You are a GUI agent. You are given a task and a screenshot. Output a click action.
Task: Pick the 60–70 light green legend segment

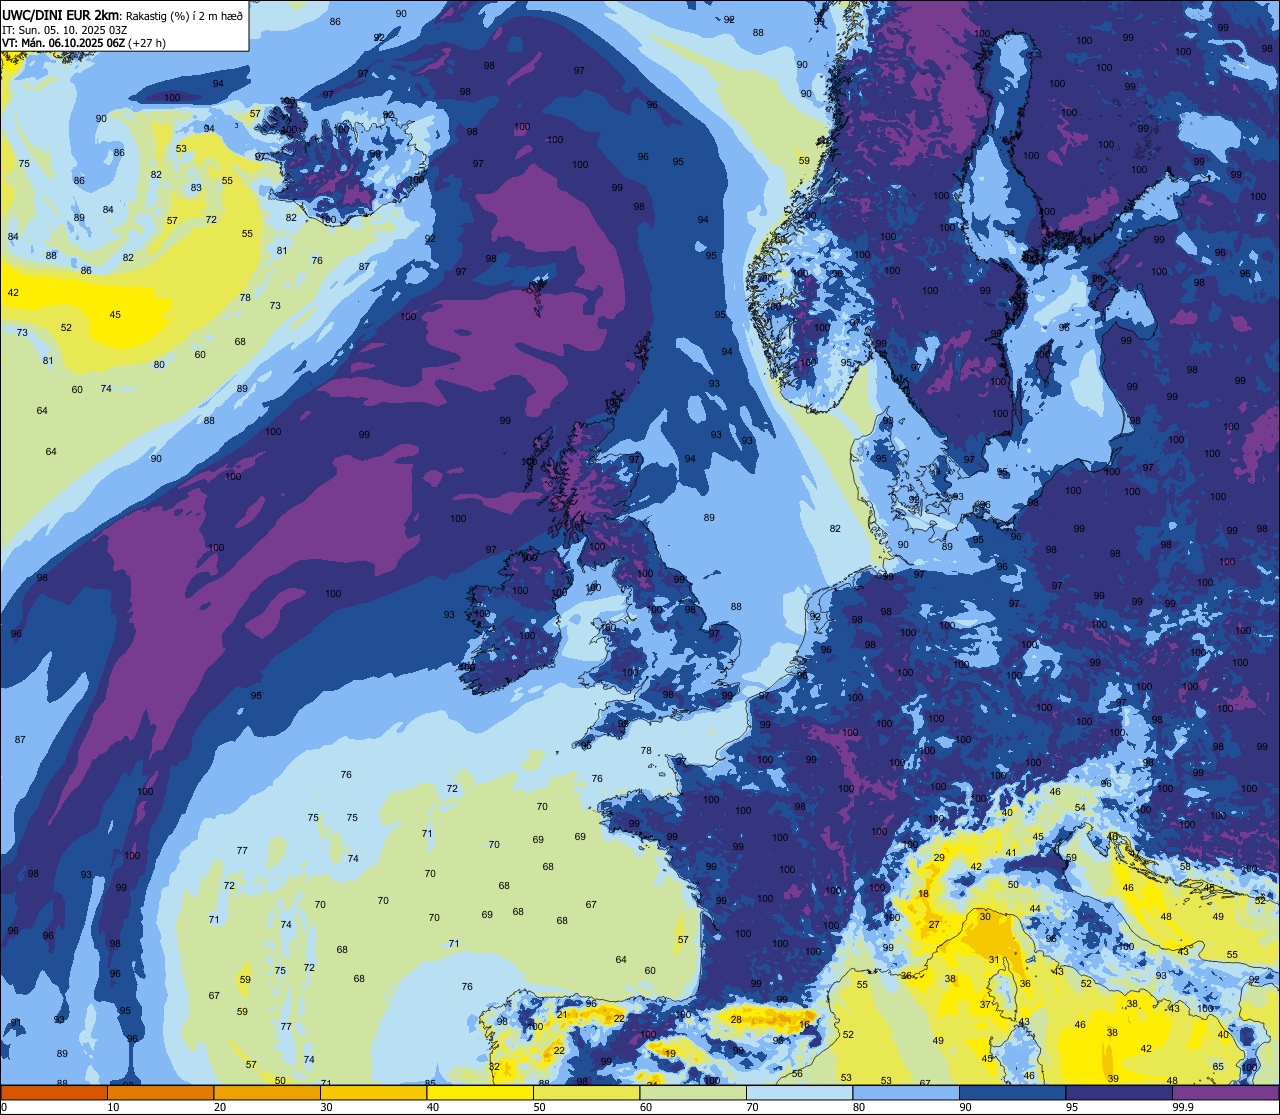pos(693,1092)
